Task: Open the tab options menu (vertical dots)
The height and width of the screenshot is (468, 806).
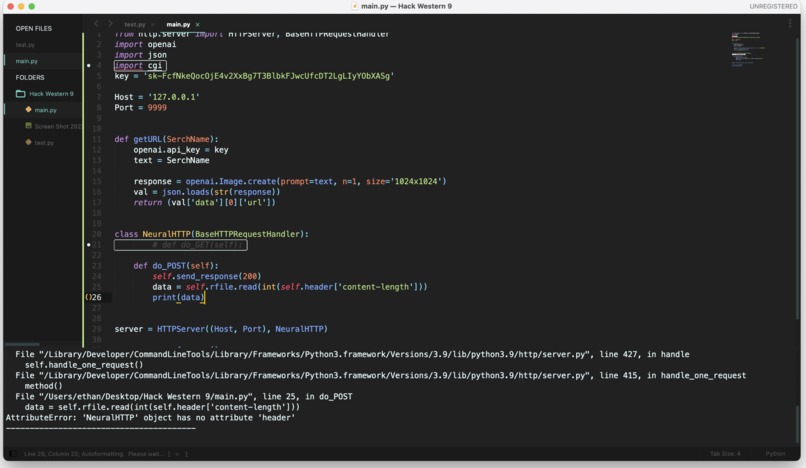Action: tap(790, 24)
